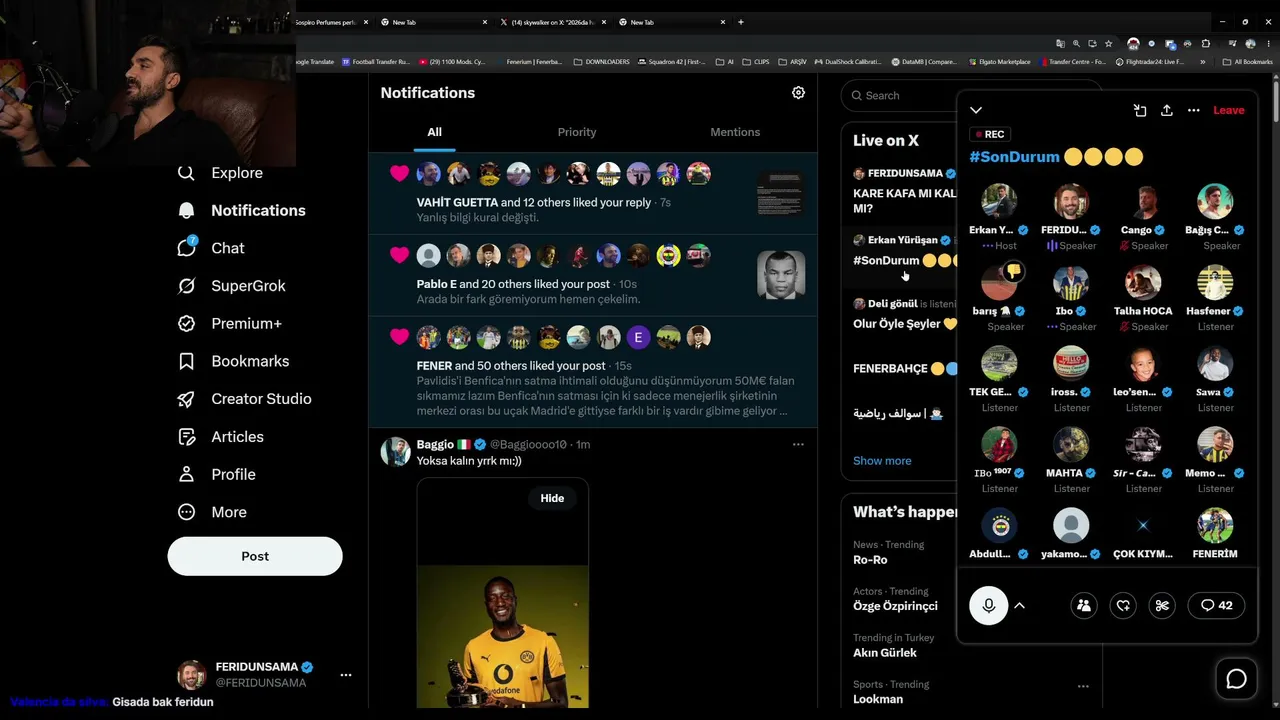Open more options on Baggio's post

798,444
